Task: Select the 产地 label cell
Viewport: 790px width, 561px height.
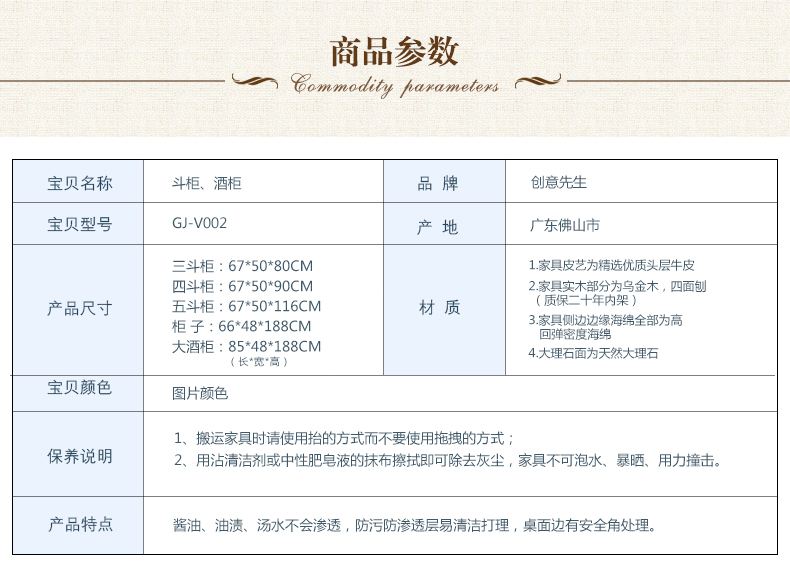Action: tap(438, 227)
